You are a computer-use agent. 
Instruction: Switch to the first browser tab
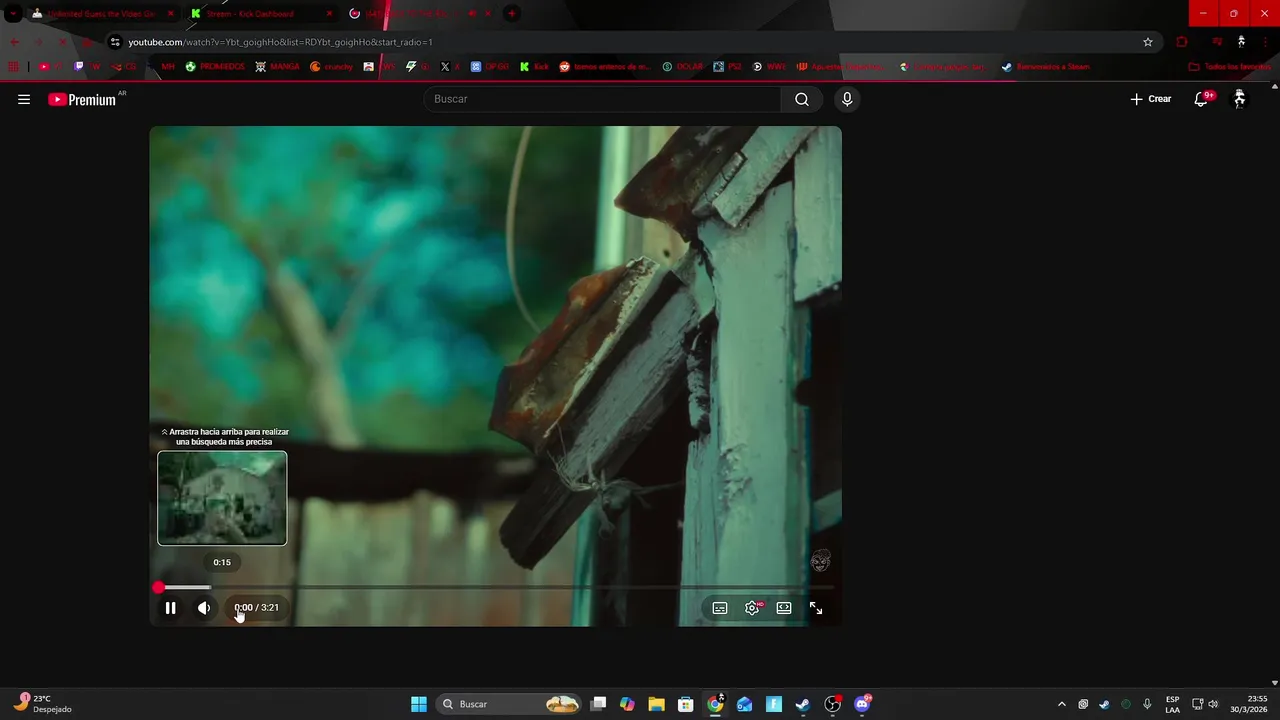tap(100, 14)
